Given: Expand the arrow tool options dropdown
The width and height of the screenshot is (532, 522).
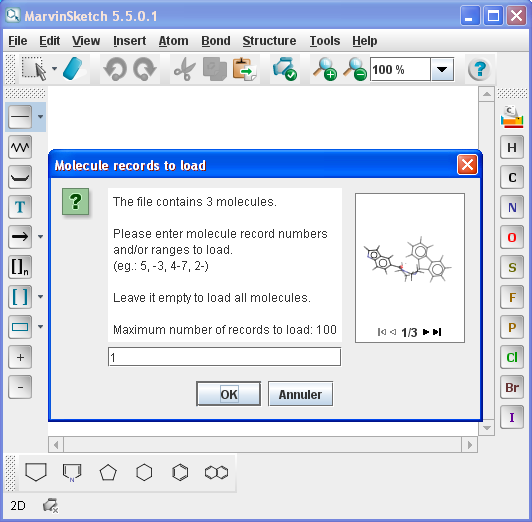Looking at the screenshot, I should (40, 236).
